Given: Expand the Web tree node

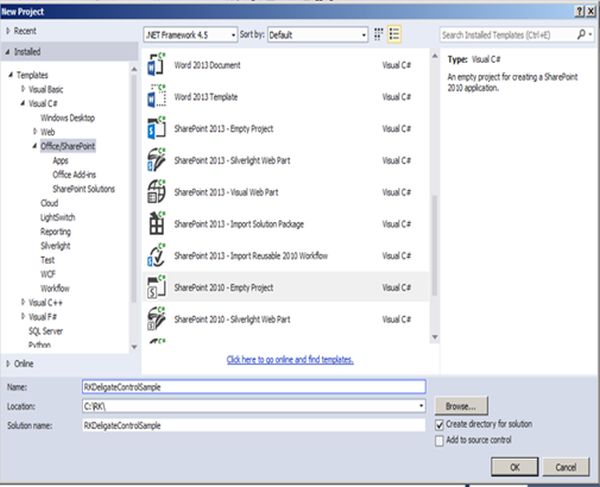Looking at the screenshot, I should [x=35, y=132].
